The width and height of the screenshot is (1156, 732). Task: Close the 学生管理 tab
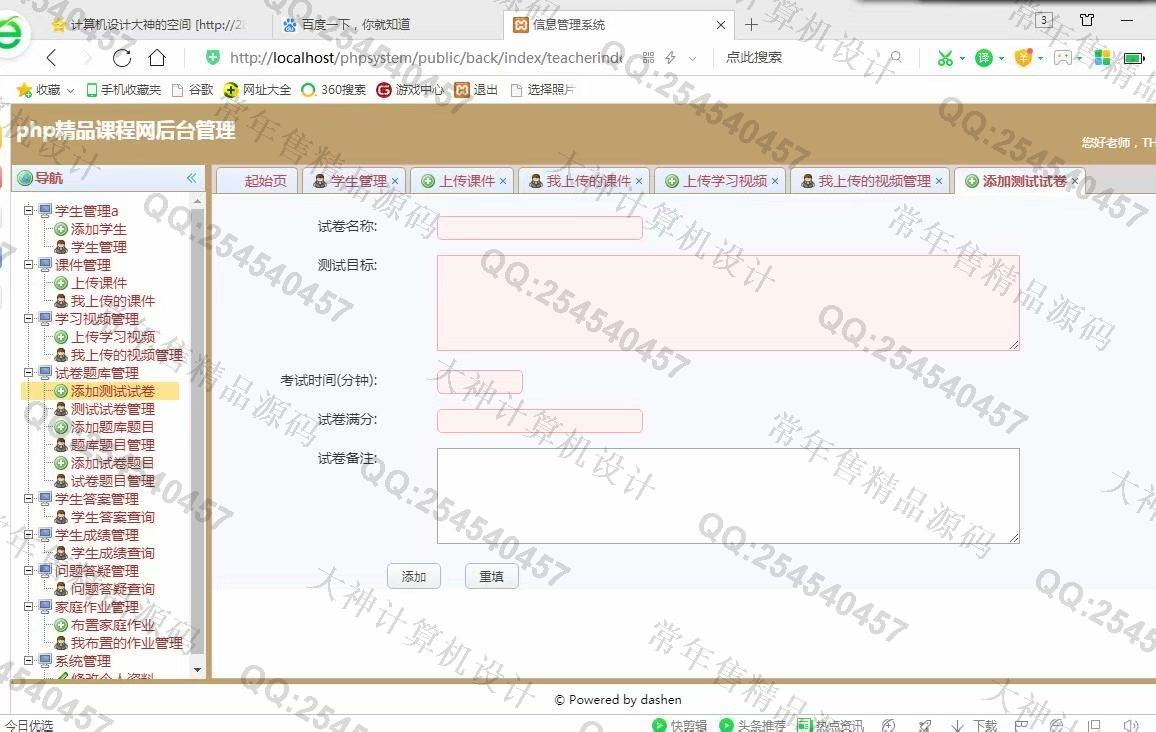395,181
